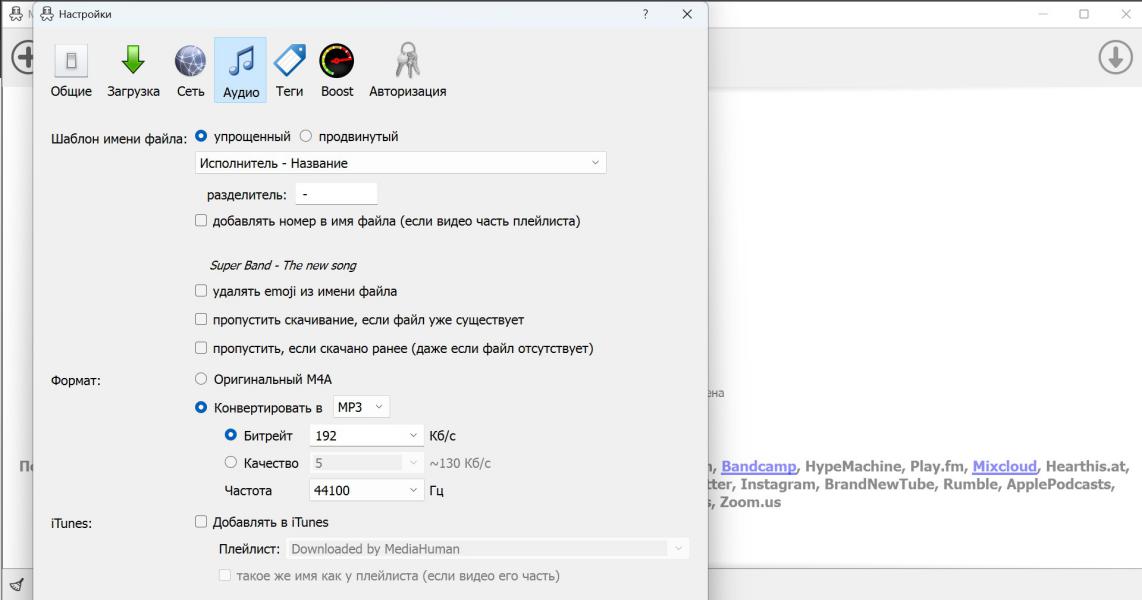
Task: Expand the Битрейт 192 dropdown
Action: coord(368,435)
